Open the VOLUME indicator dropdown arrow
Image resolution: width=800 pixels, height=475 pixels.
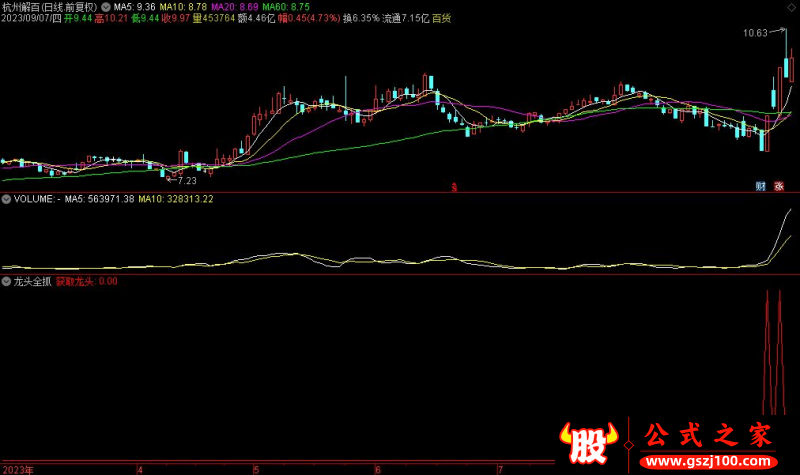[6, 199]
